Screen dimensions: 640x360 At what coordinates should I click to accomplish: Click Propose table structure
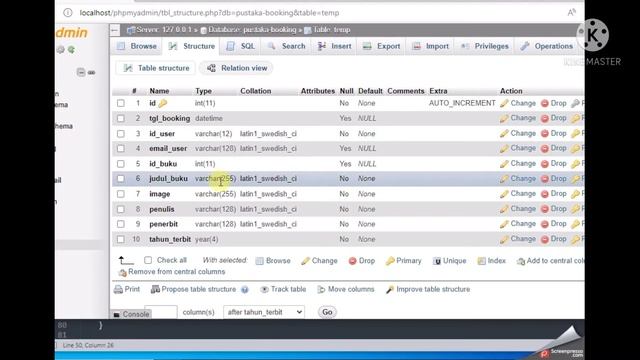pyautogui.click(x=193, y=289)
